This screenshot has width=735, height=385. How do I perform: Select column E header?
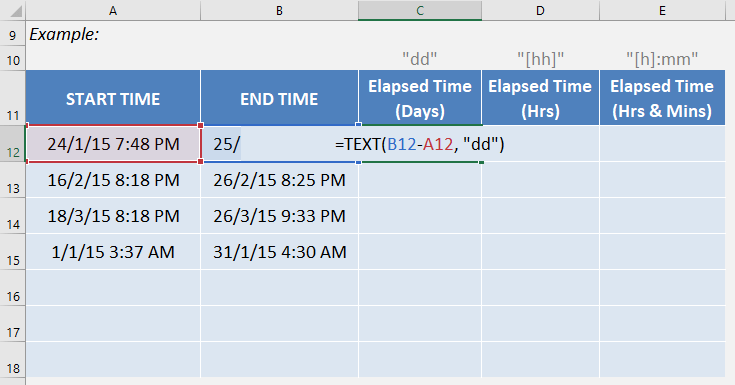pos(662,10)
